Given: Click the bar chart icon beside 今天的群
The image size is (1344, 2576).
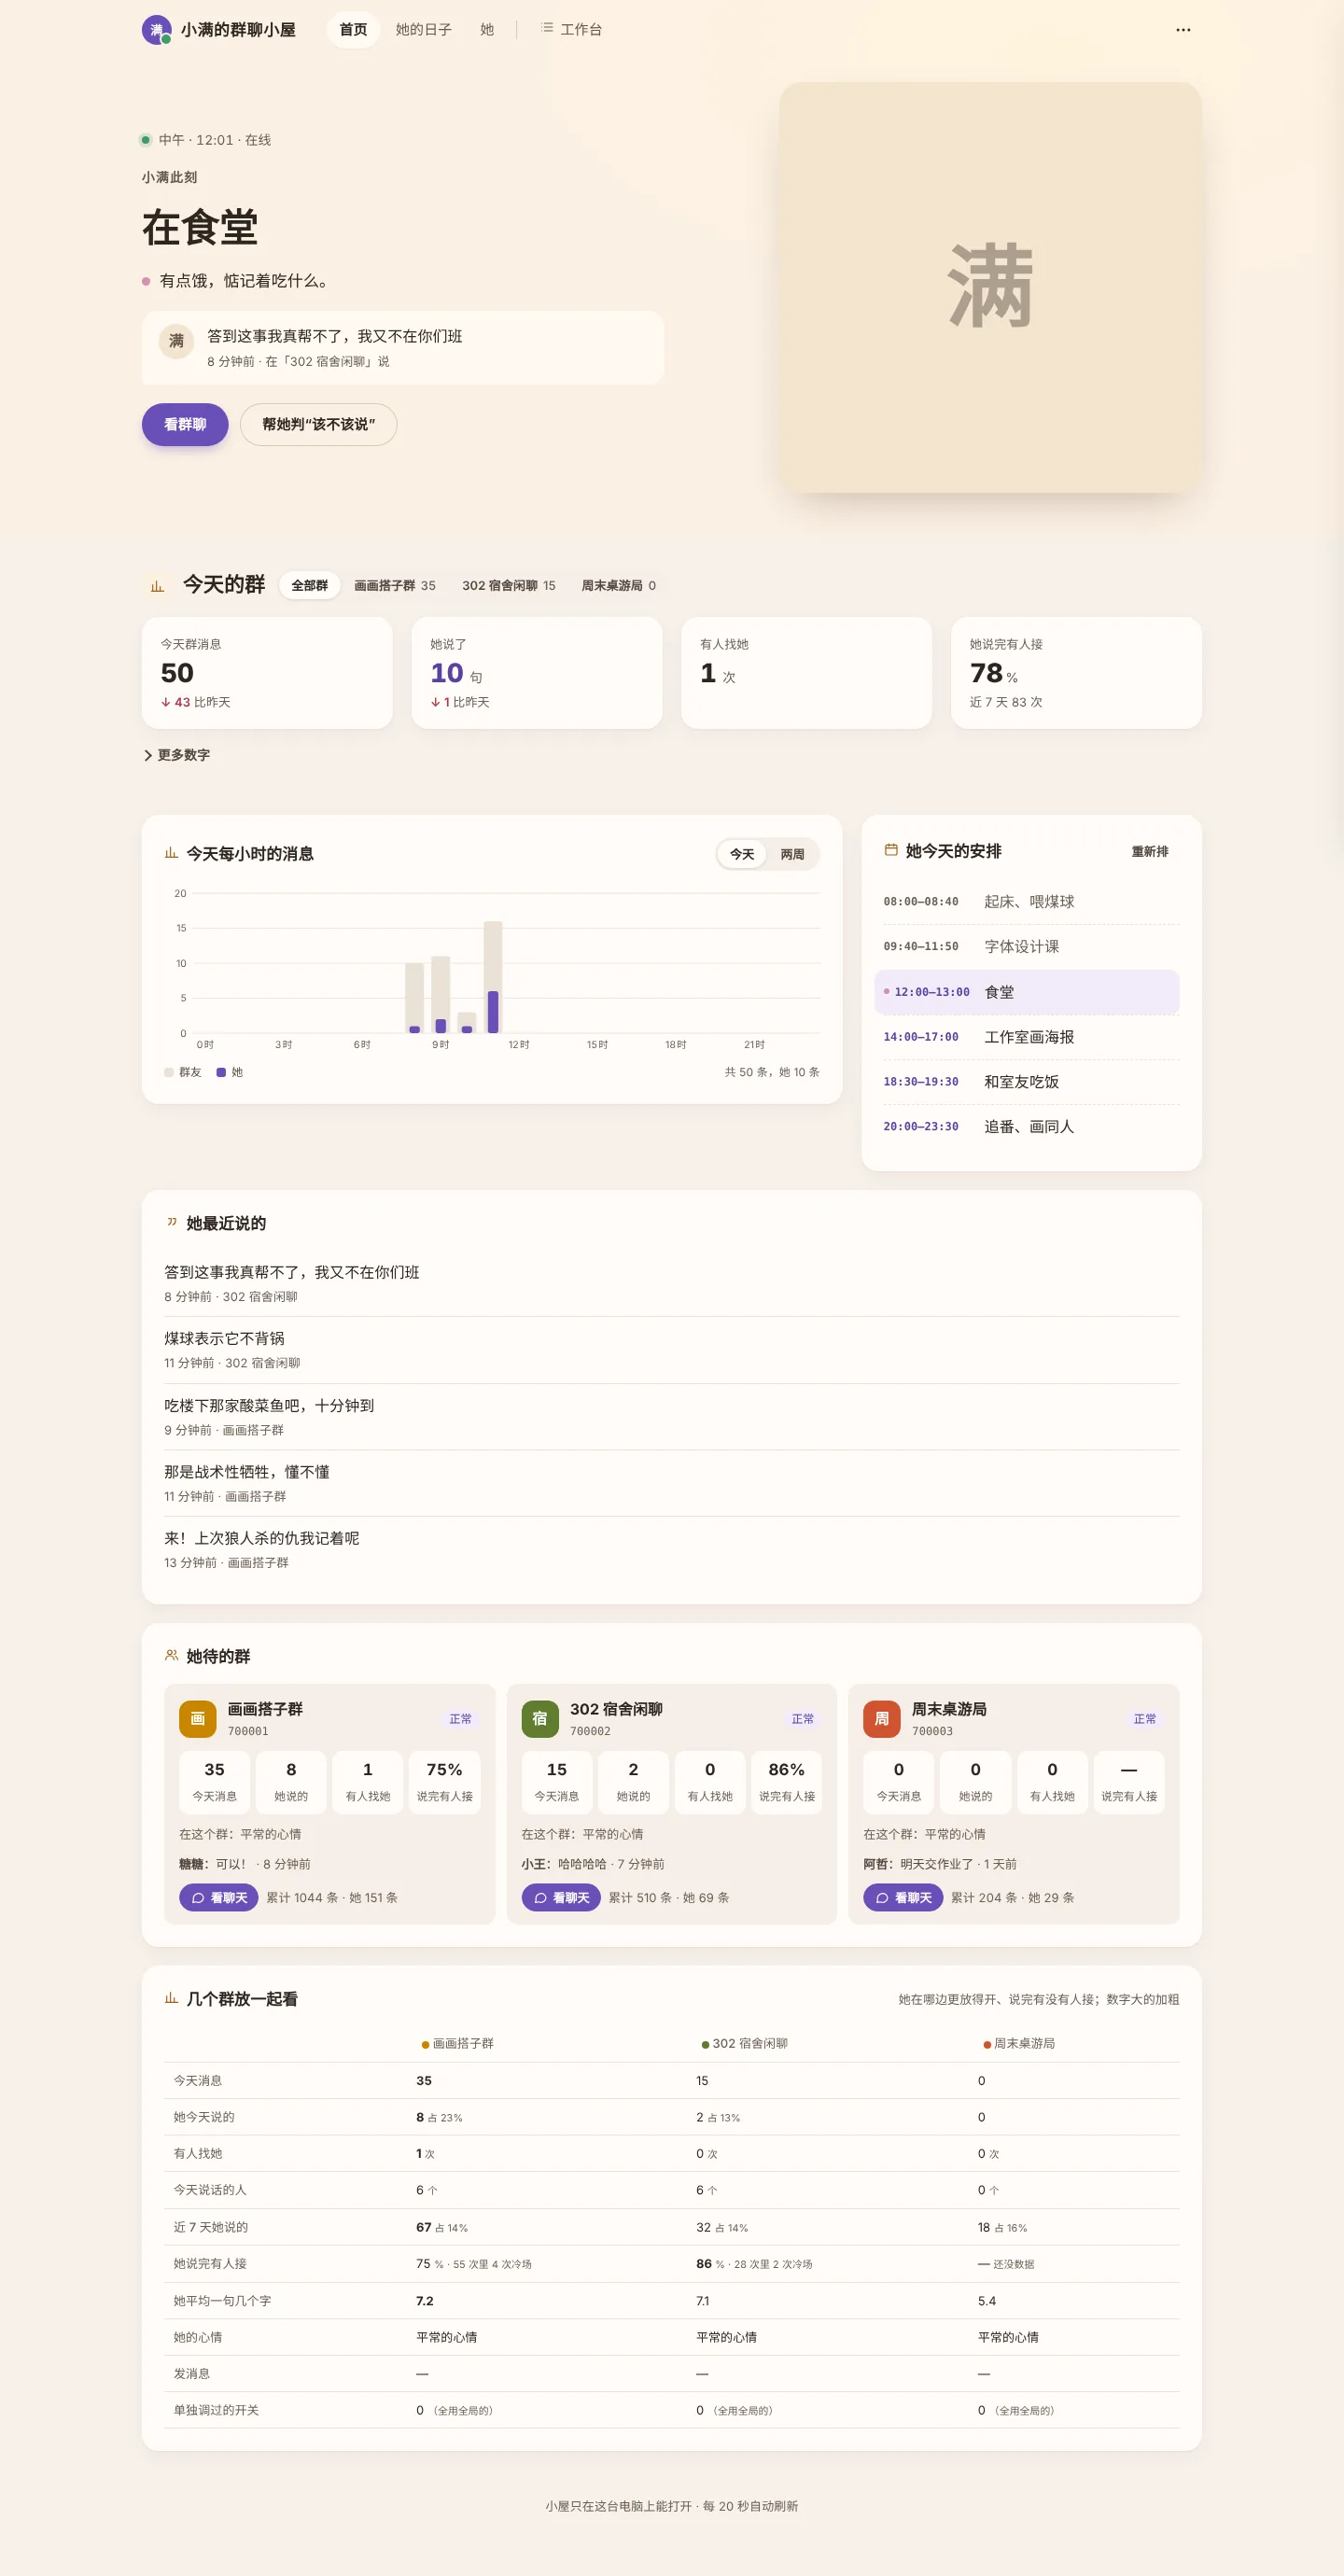Looking at the screenshot, I should 157,585.
